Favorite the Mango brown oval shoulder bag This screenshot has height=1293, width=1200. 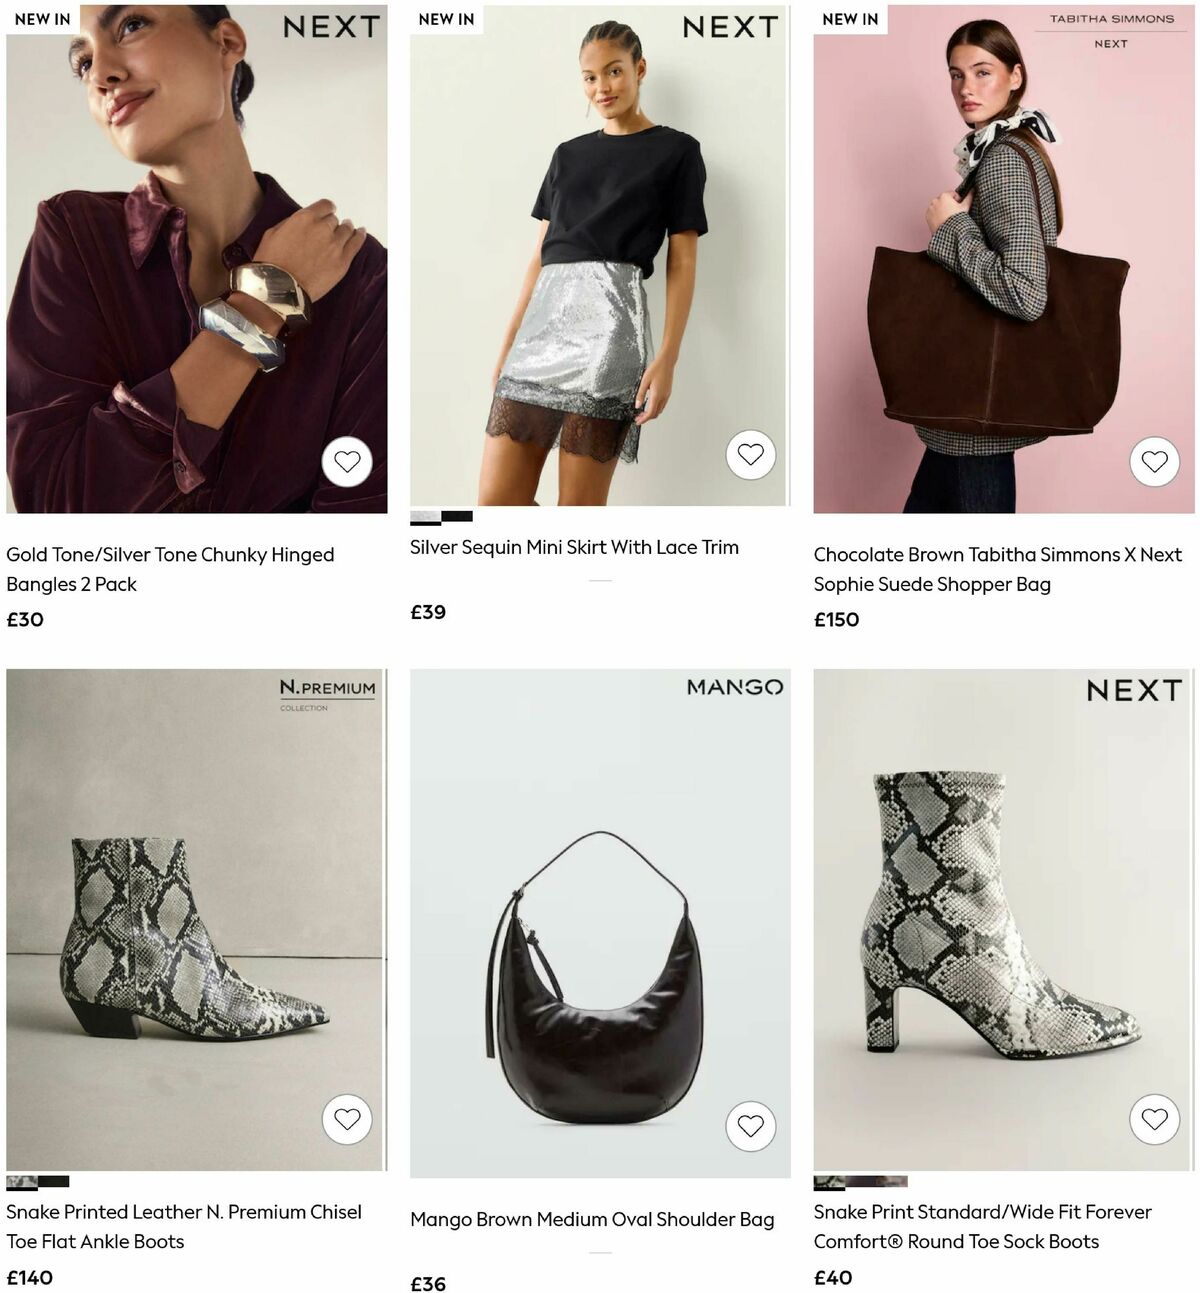point(751,1125)
